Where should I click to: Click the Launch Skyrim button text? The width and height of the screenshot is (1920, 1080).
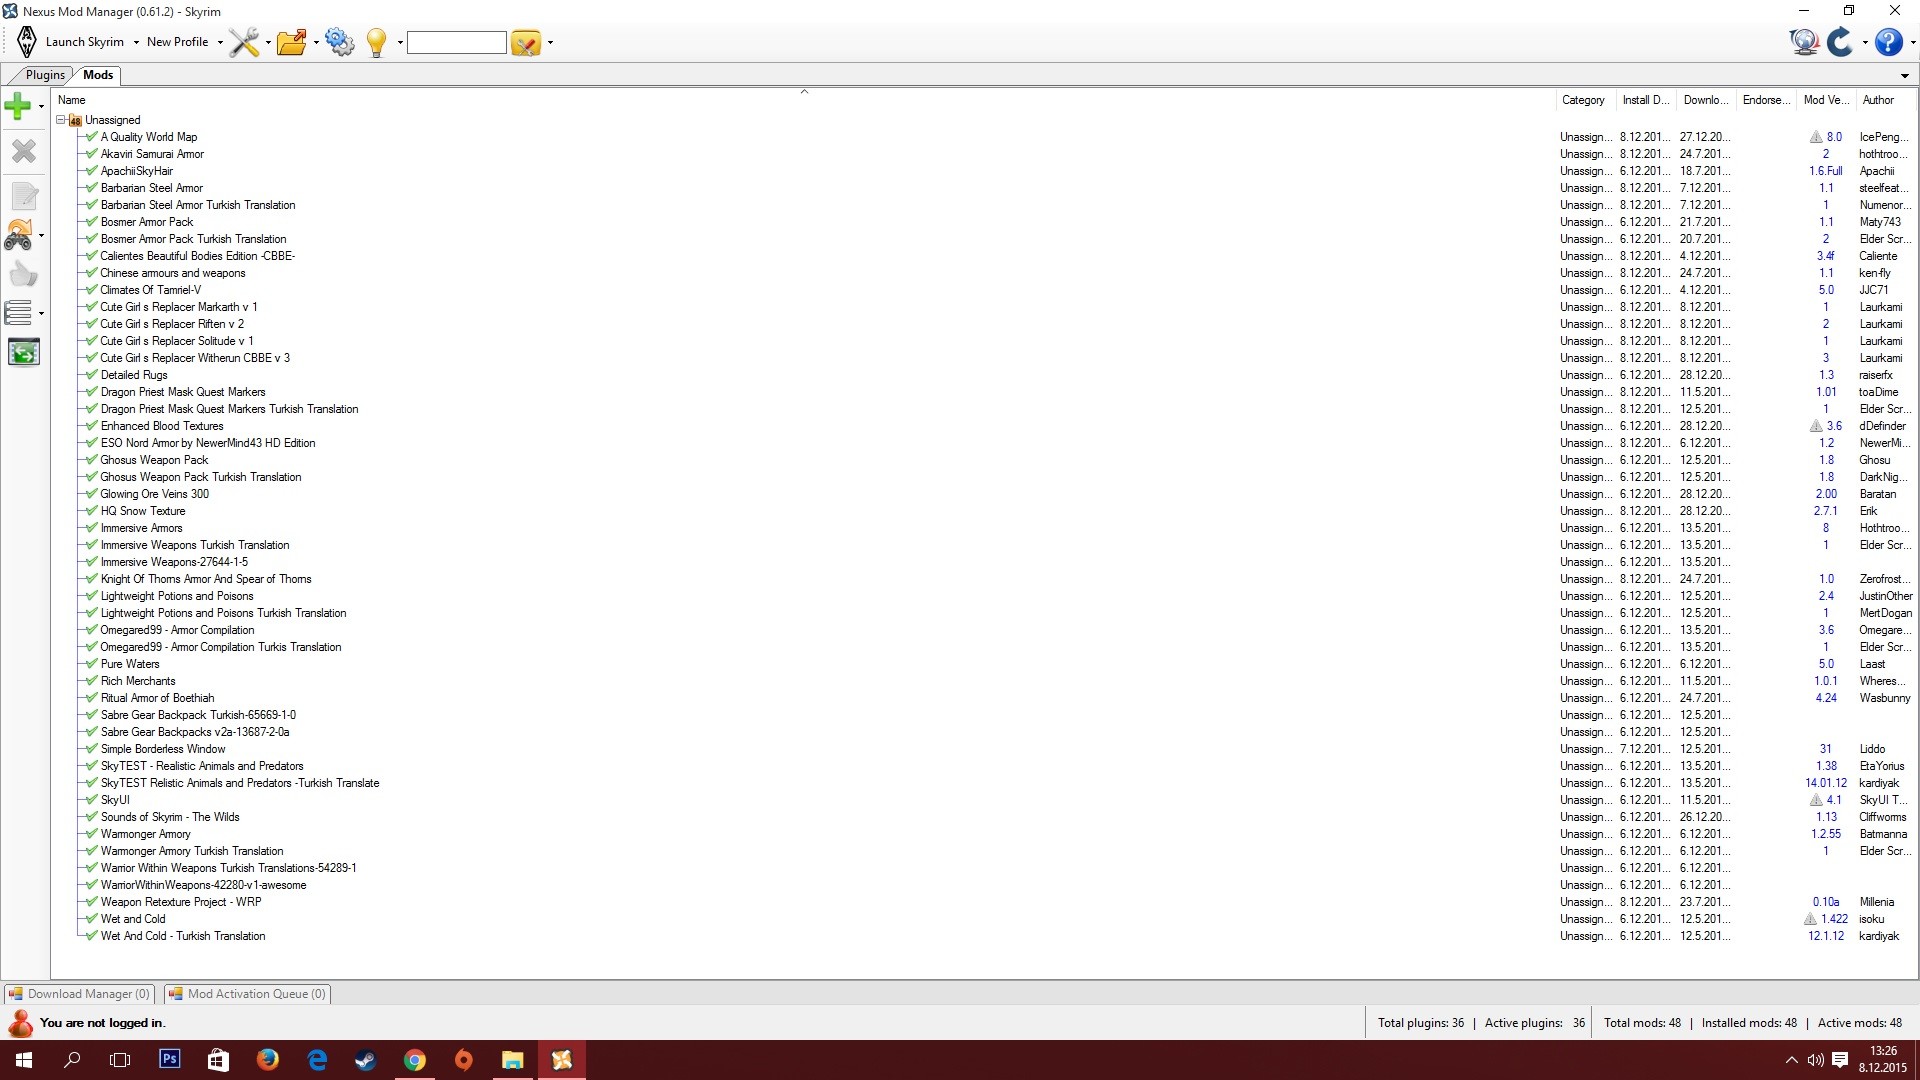click(85, 42)
